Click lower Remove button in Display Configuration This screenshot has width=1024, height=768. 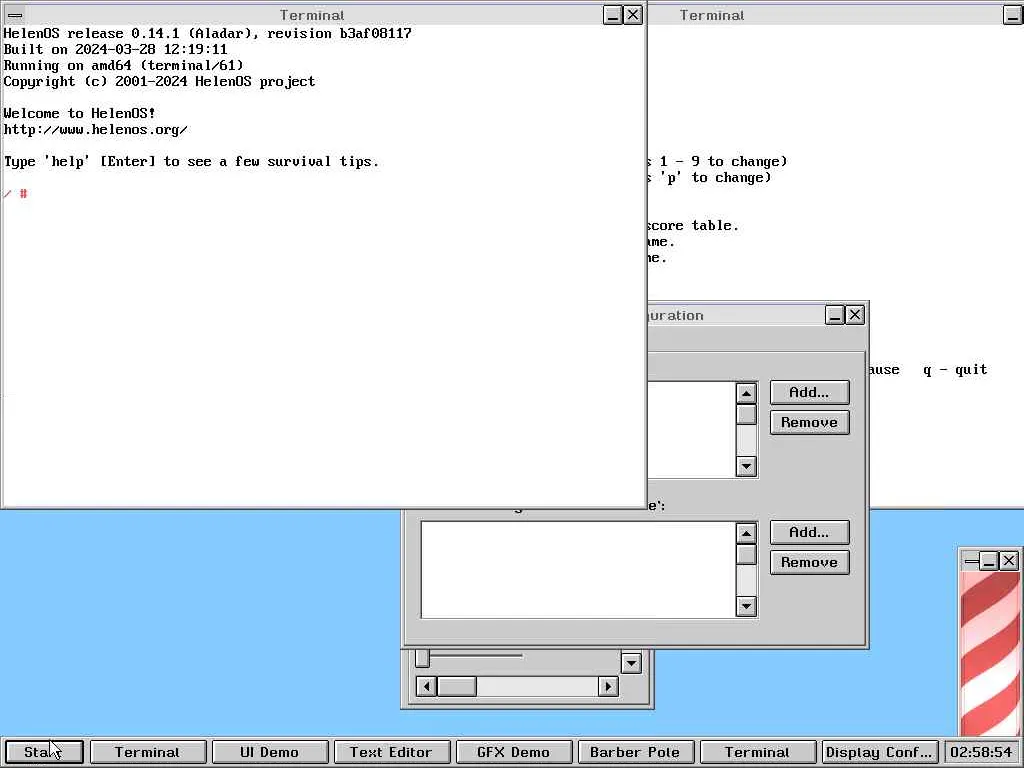pos(810,562)
